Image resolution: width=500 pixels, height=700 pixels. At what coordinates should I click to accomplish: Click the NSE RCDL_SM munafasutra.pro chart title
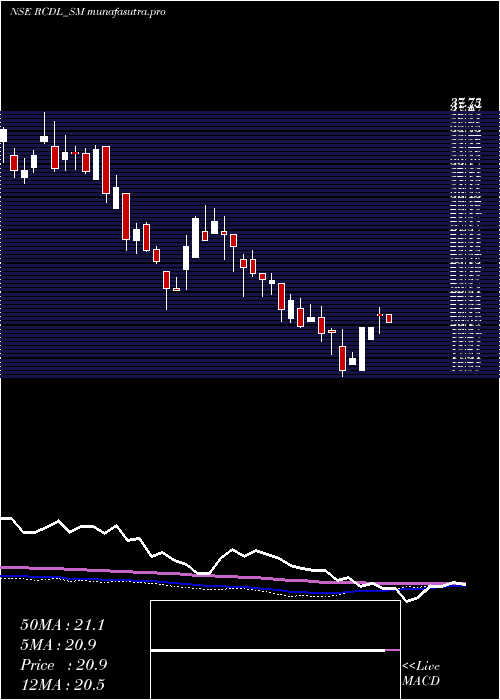click(x=88, y=12)
